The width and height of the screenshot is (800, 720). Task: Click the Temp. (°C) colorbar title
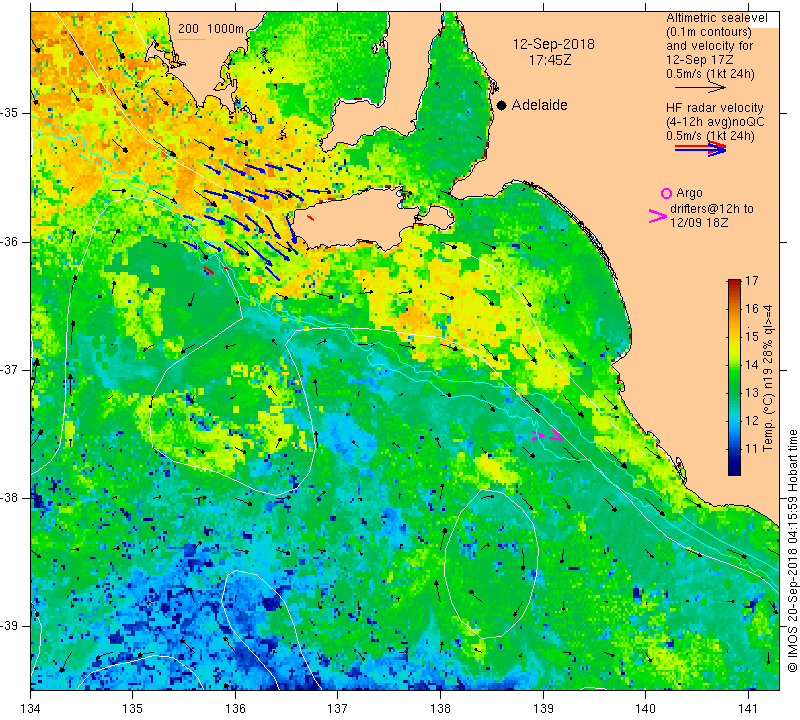768,378
